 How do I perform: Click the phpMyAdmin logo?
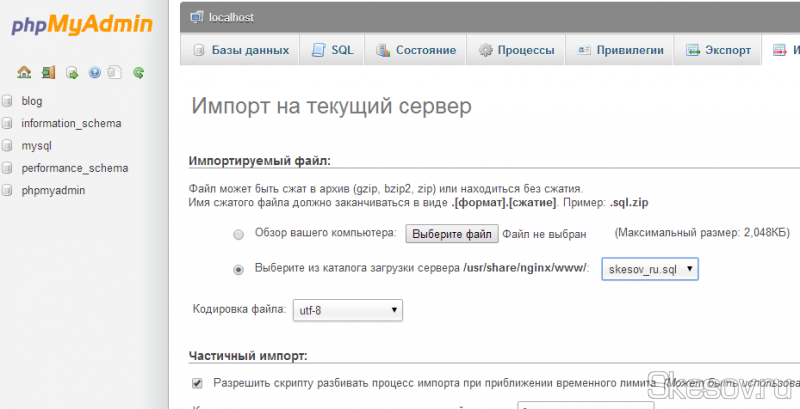coord(82,25)
